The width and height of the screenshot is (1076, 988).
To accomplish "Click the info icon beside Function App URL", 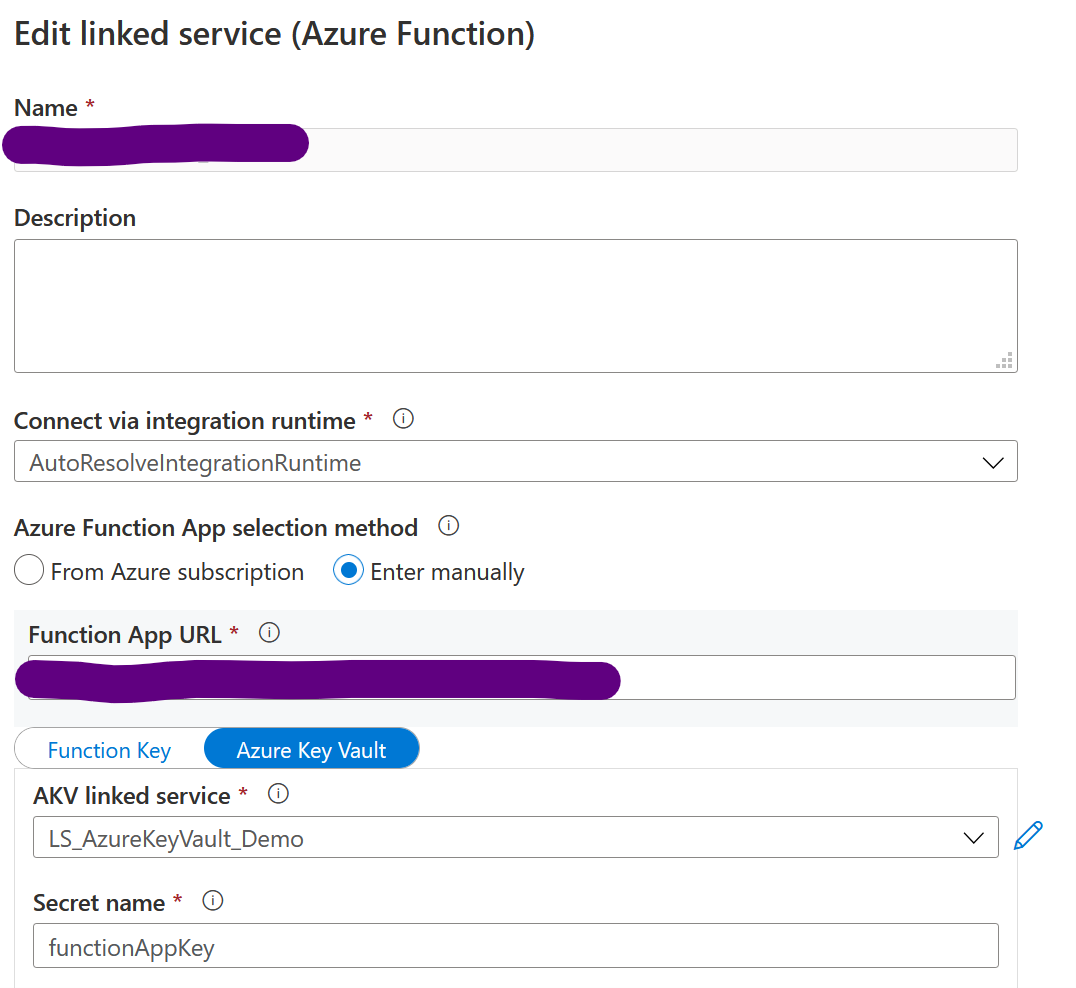I will [x=269, y=632].
